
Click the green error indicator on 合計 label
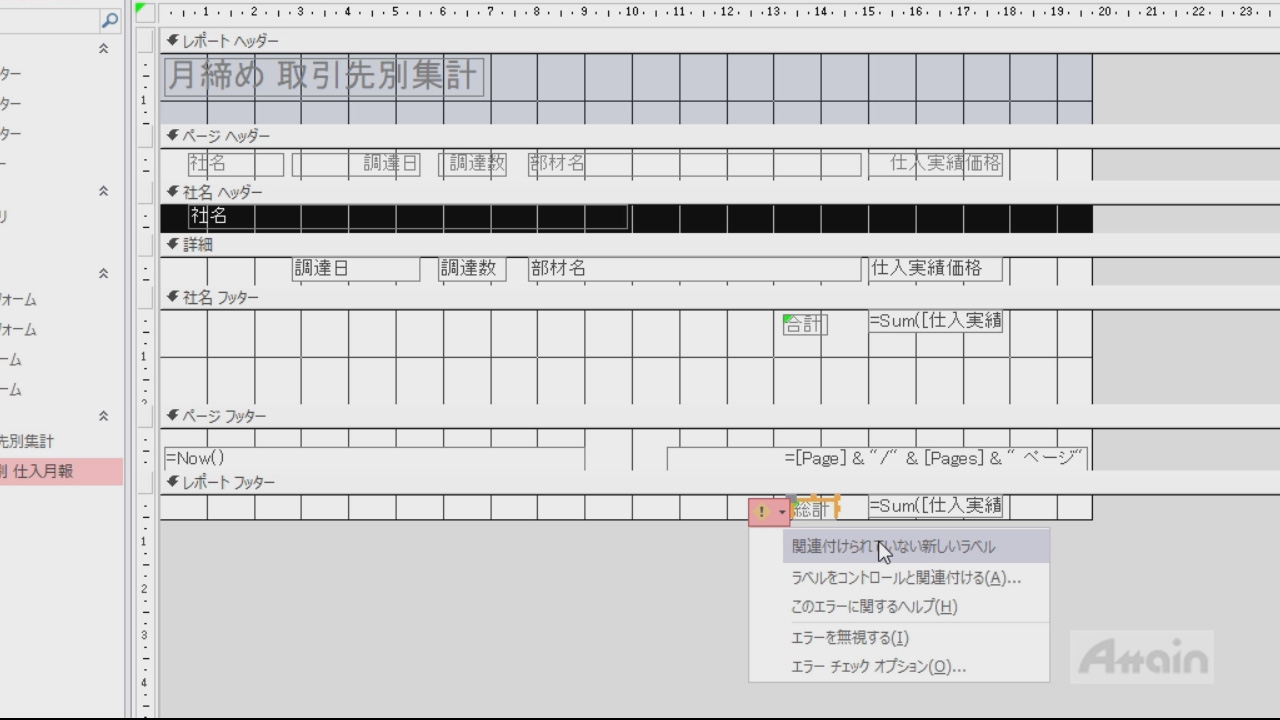[788, 319]
